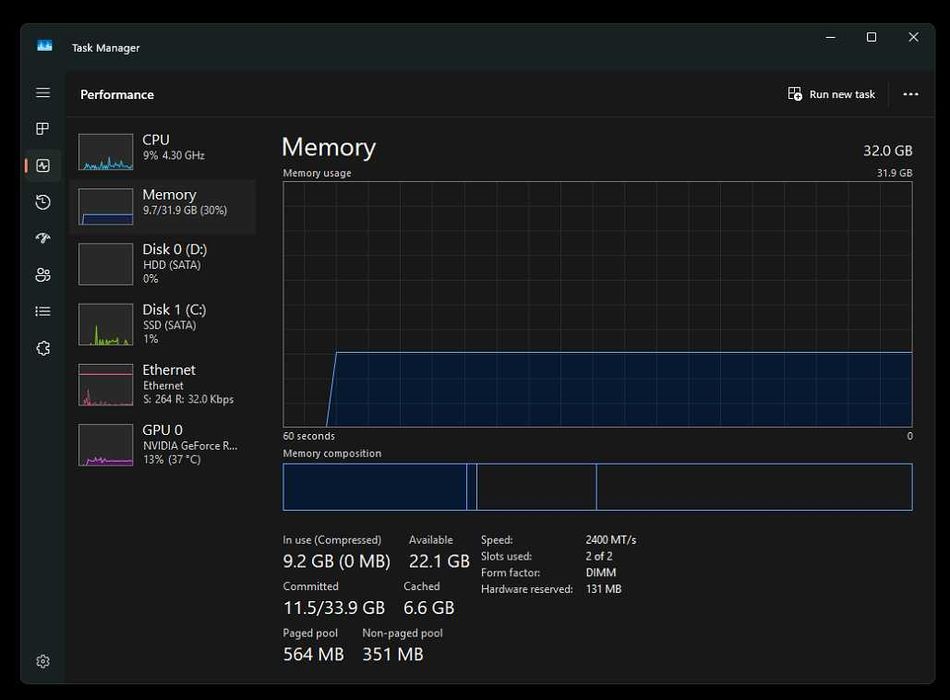950x700 pixels.
Task: Select Disk 0 (D:) HDD entry
Action: (160, 264)
